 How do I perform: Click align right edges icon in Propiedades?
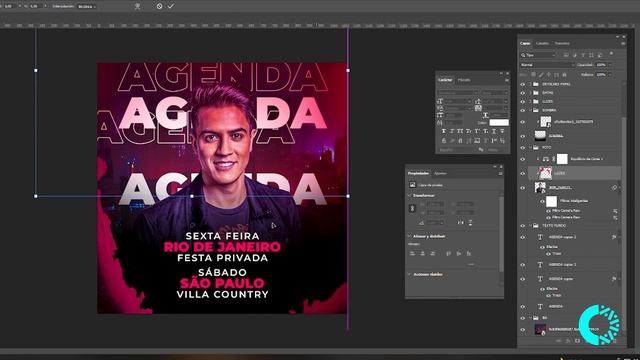433,253
